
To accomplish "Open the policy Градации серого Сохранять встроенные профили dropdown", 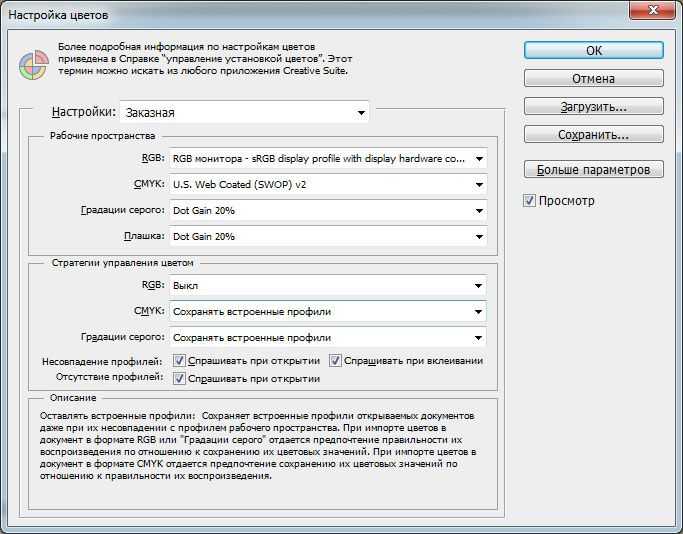I will [x=328, y=338].
